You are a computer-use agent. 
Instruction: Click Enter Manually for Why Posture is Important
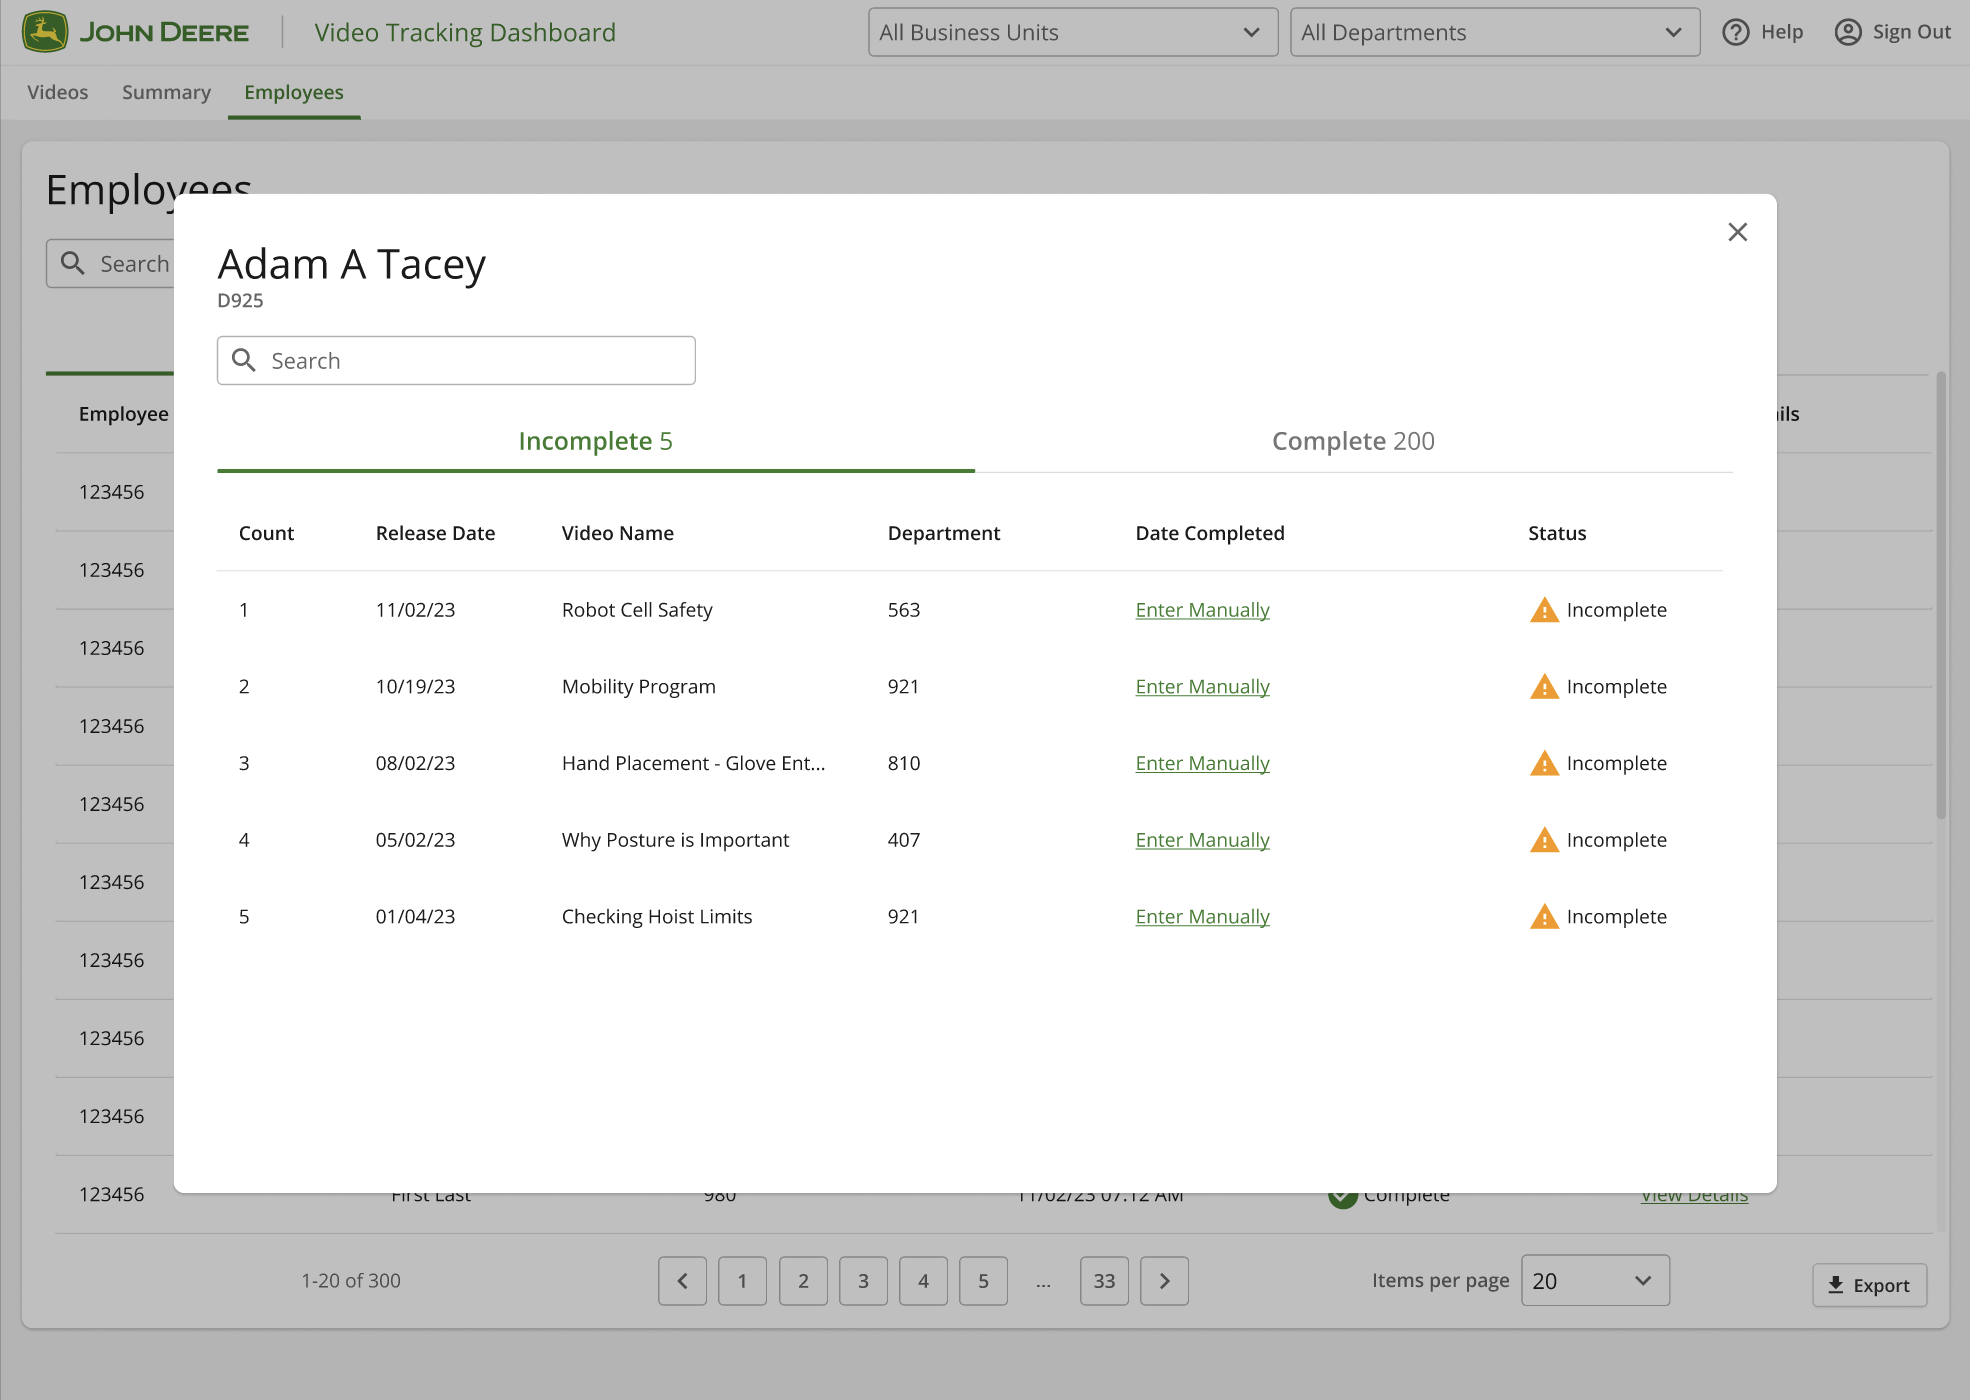pyautogui.click(x=1202, y=840)
